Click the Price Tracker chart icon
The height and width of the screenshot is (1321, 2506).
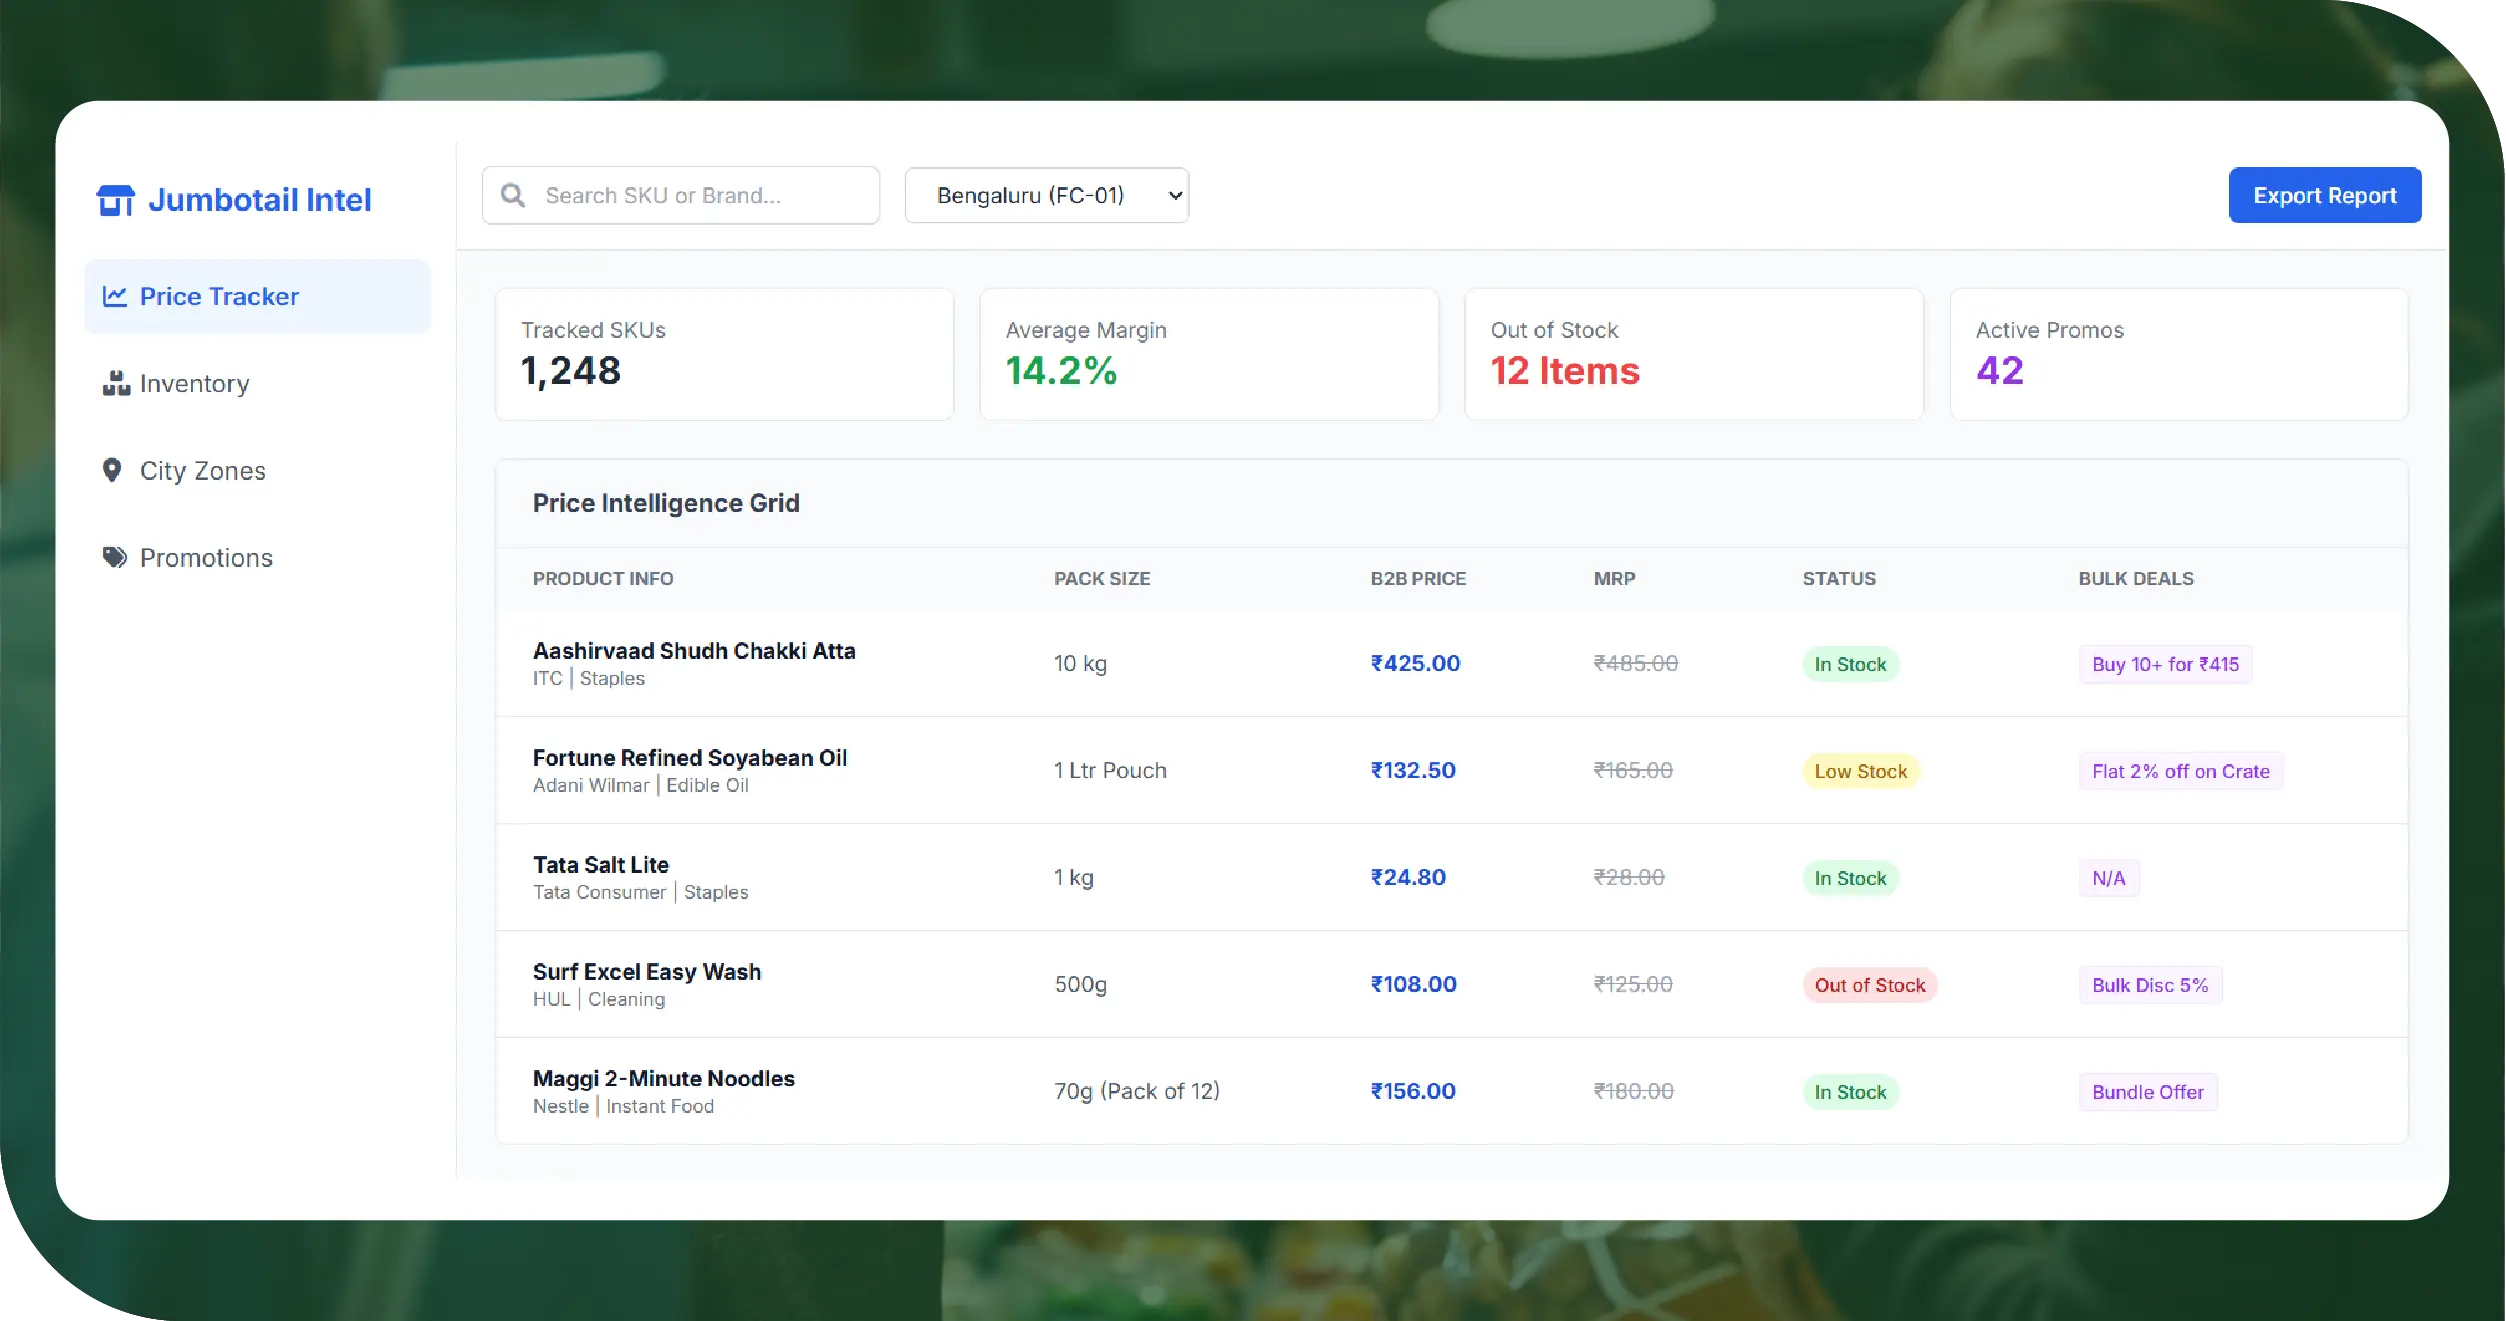tap(115, 296)
